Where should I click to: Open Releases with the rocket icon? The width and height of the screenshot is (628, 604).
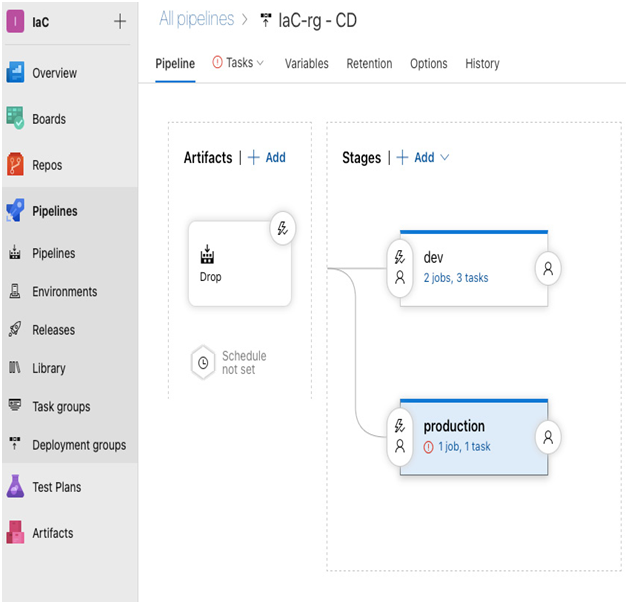[53, 330]
